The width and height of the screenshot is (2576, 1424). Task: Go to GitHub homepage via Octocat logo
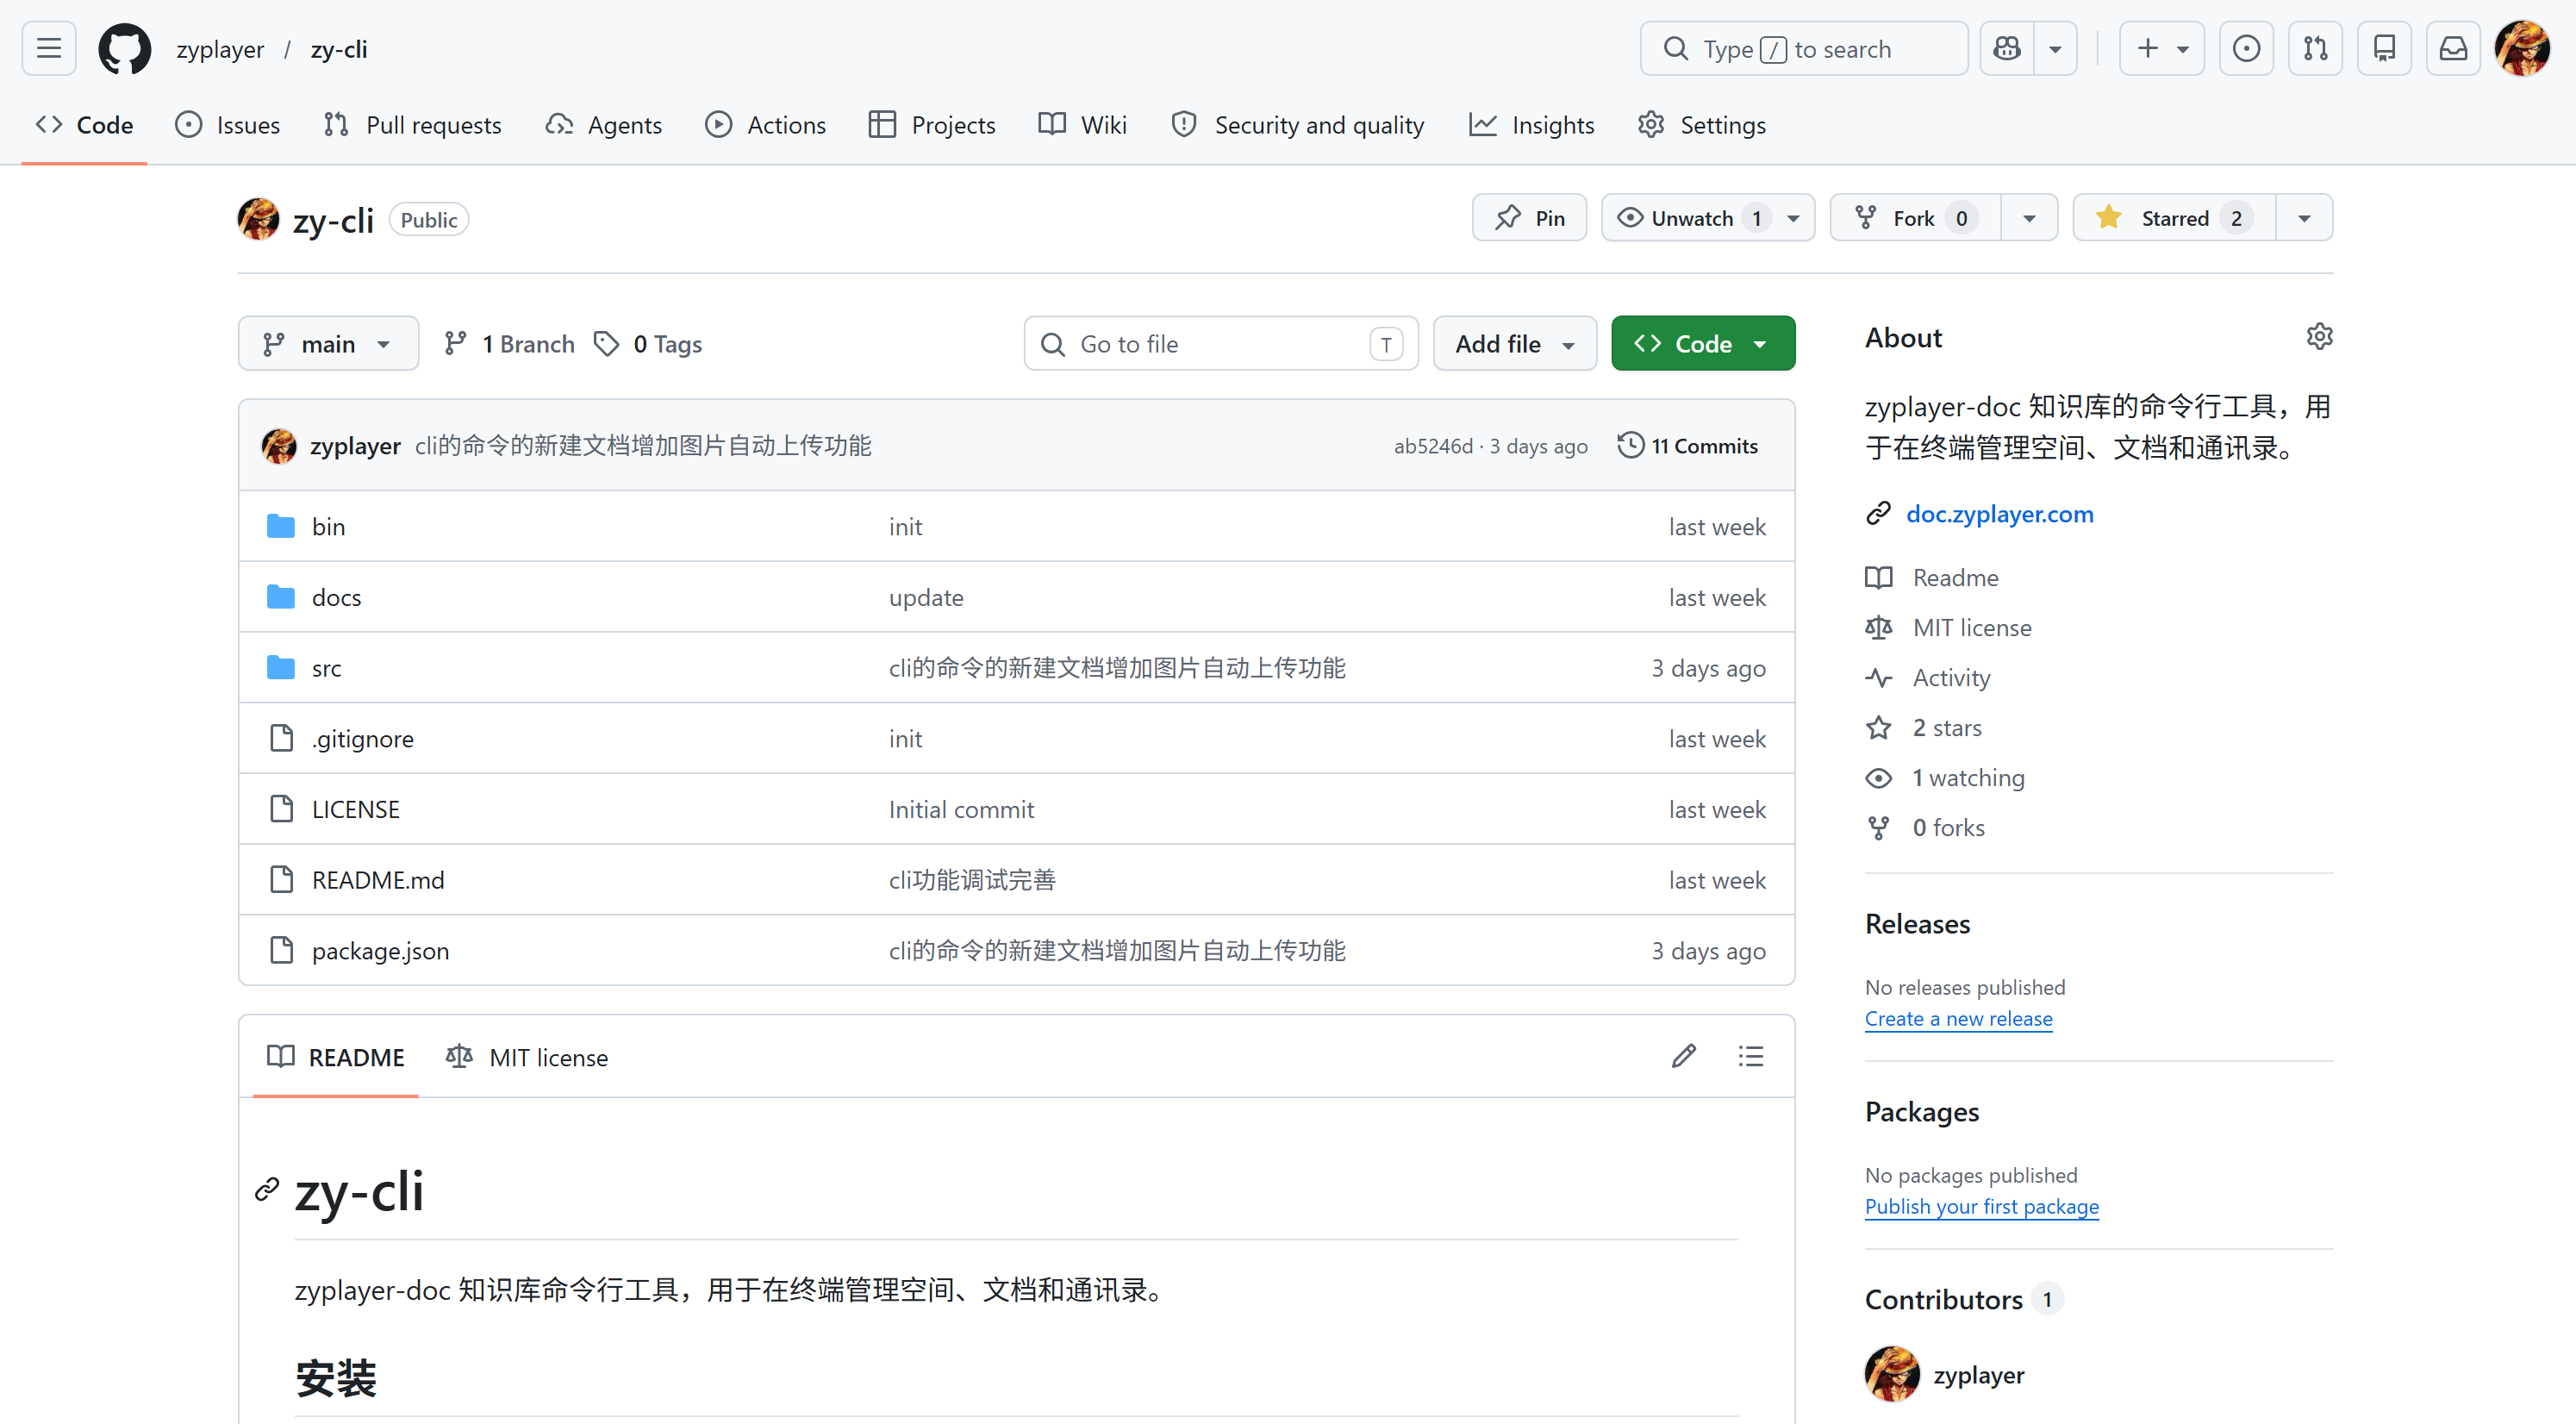pyautogui.click(x=124, y=48)
